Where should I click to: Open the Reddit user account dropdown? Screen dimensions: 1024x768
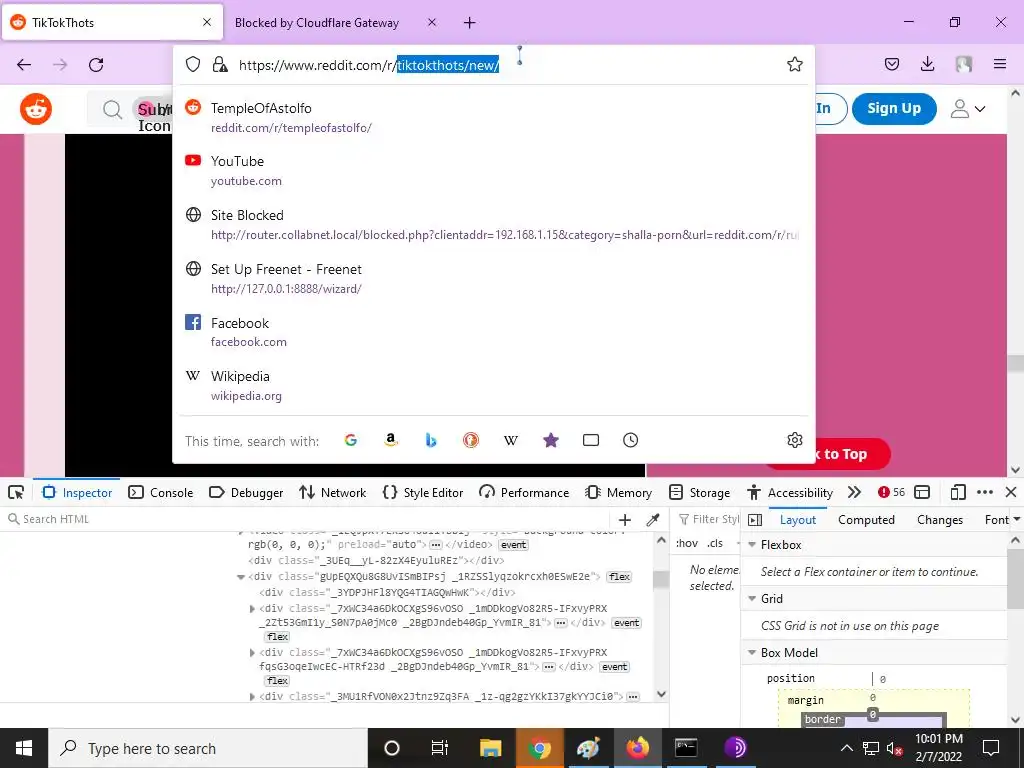tap(968, 109)
